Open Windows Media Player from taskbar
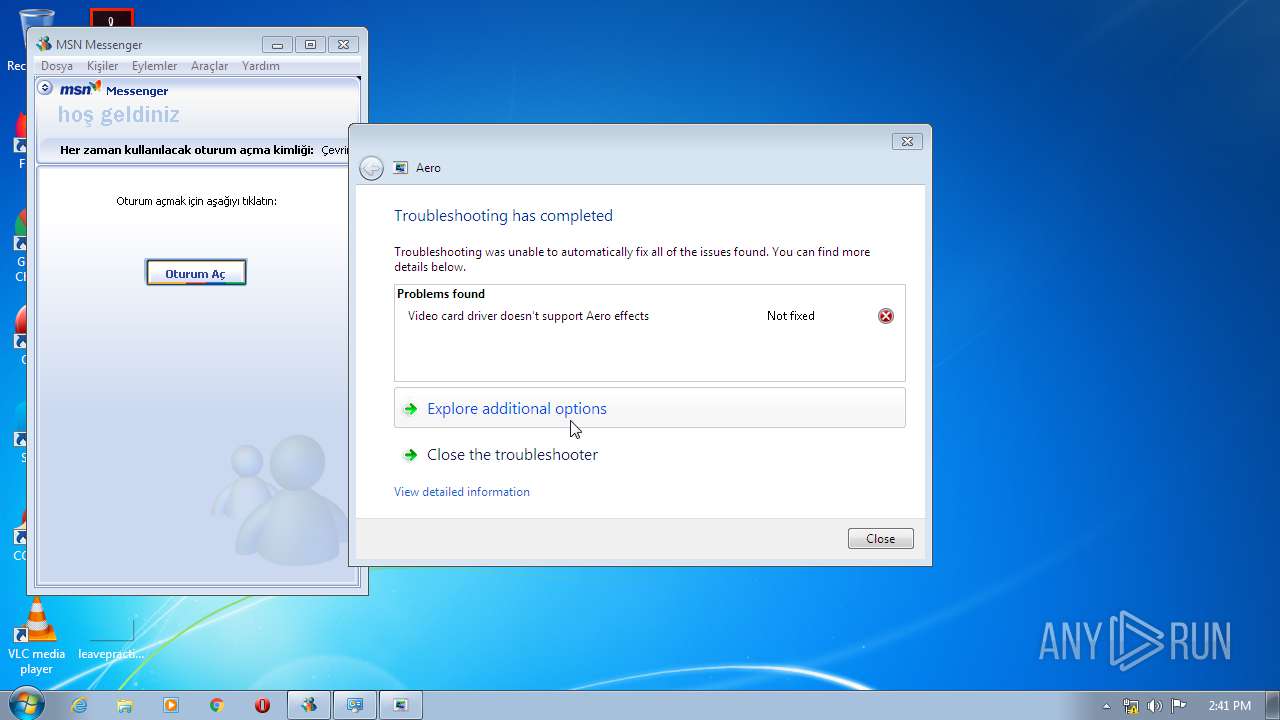 (171, 705)
